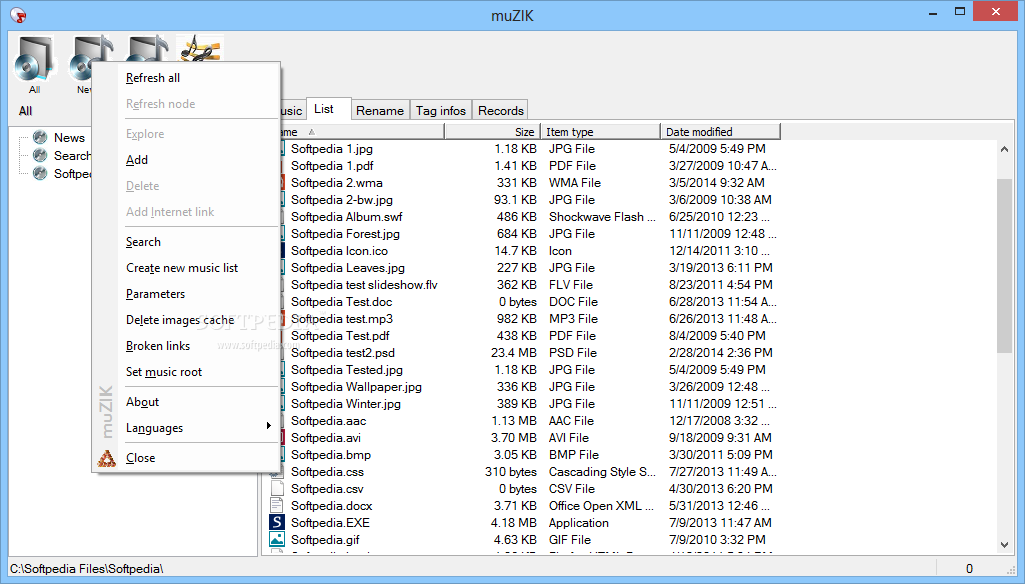Sort by the Item type column header
Screen dimensions: 1025x584
pos(601,131)
